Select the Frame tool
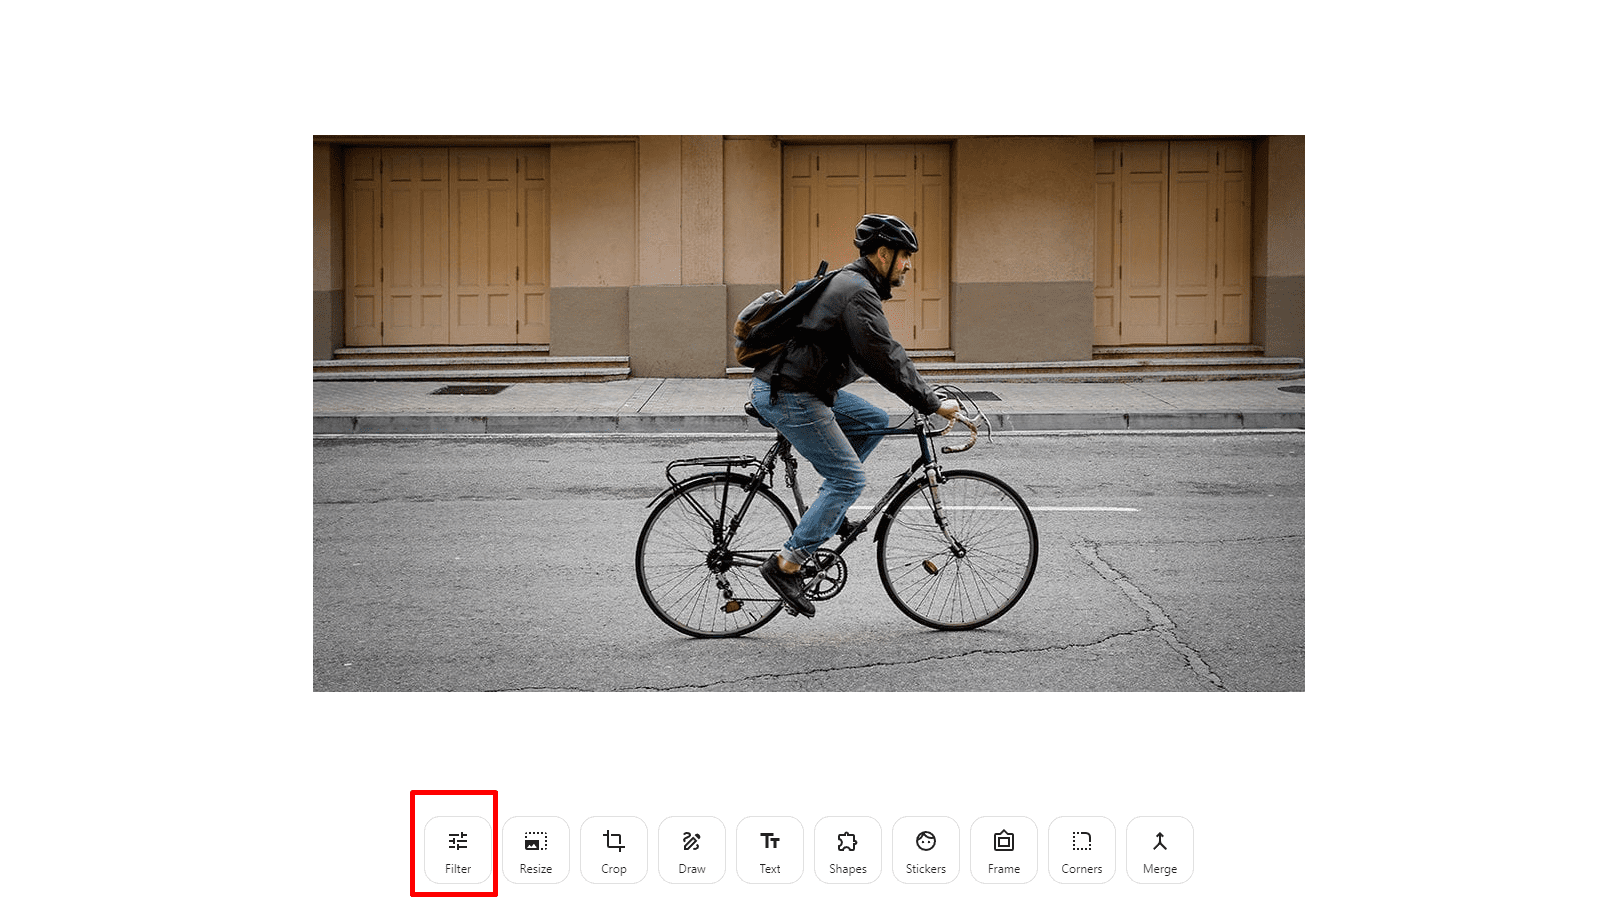Image resolution: width=1616 pixels, height=897 pixels. coord(1004,850)
